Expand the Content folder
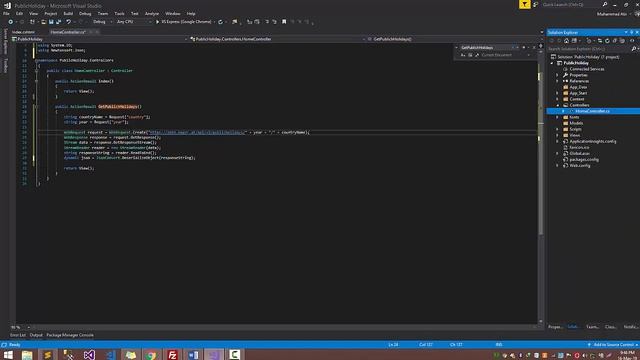The height and width of the screenshot is (360, 640). pyautogui.click(x=558, y=99)
